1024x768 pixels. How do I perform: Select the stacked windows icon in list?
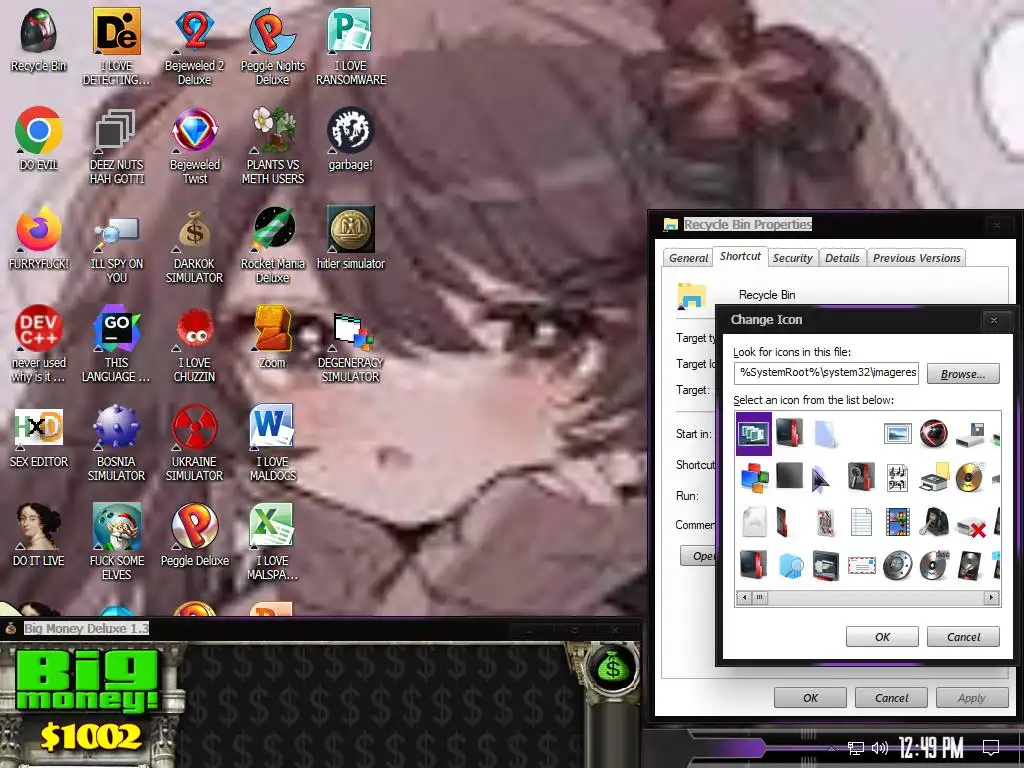754,434
